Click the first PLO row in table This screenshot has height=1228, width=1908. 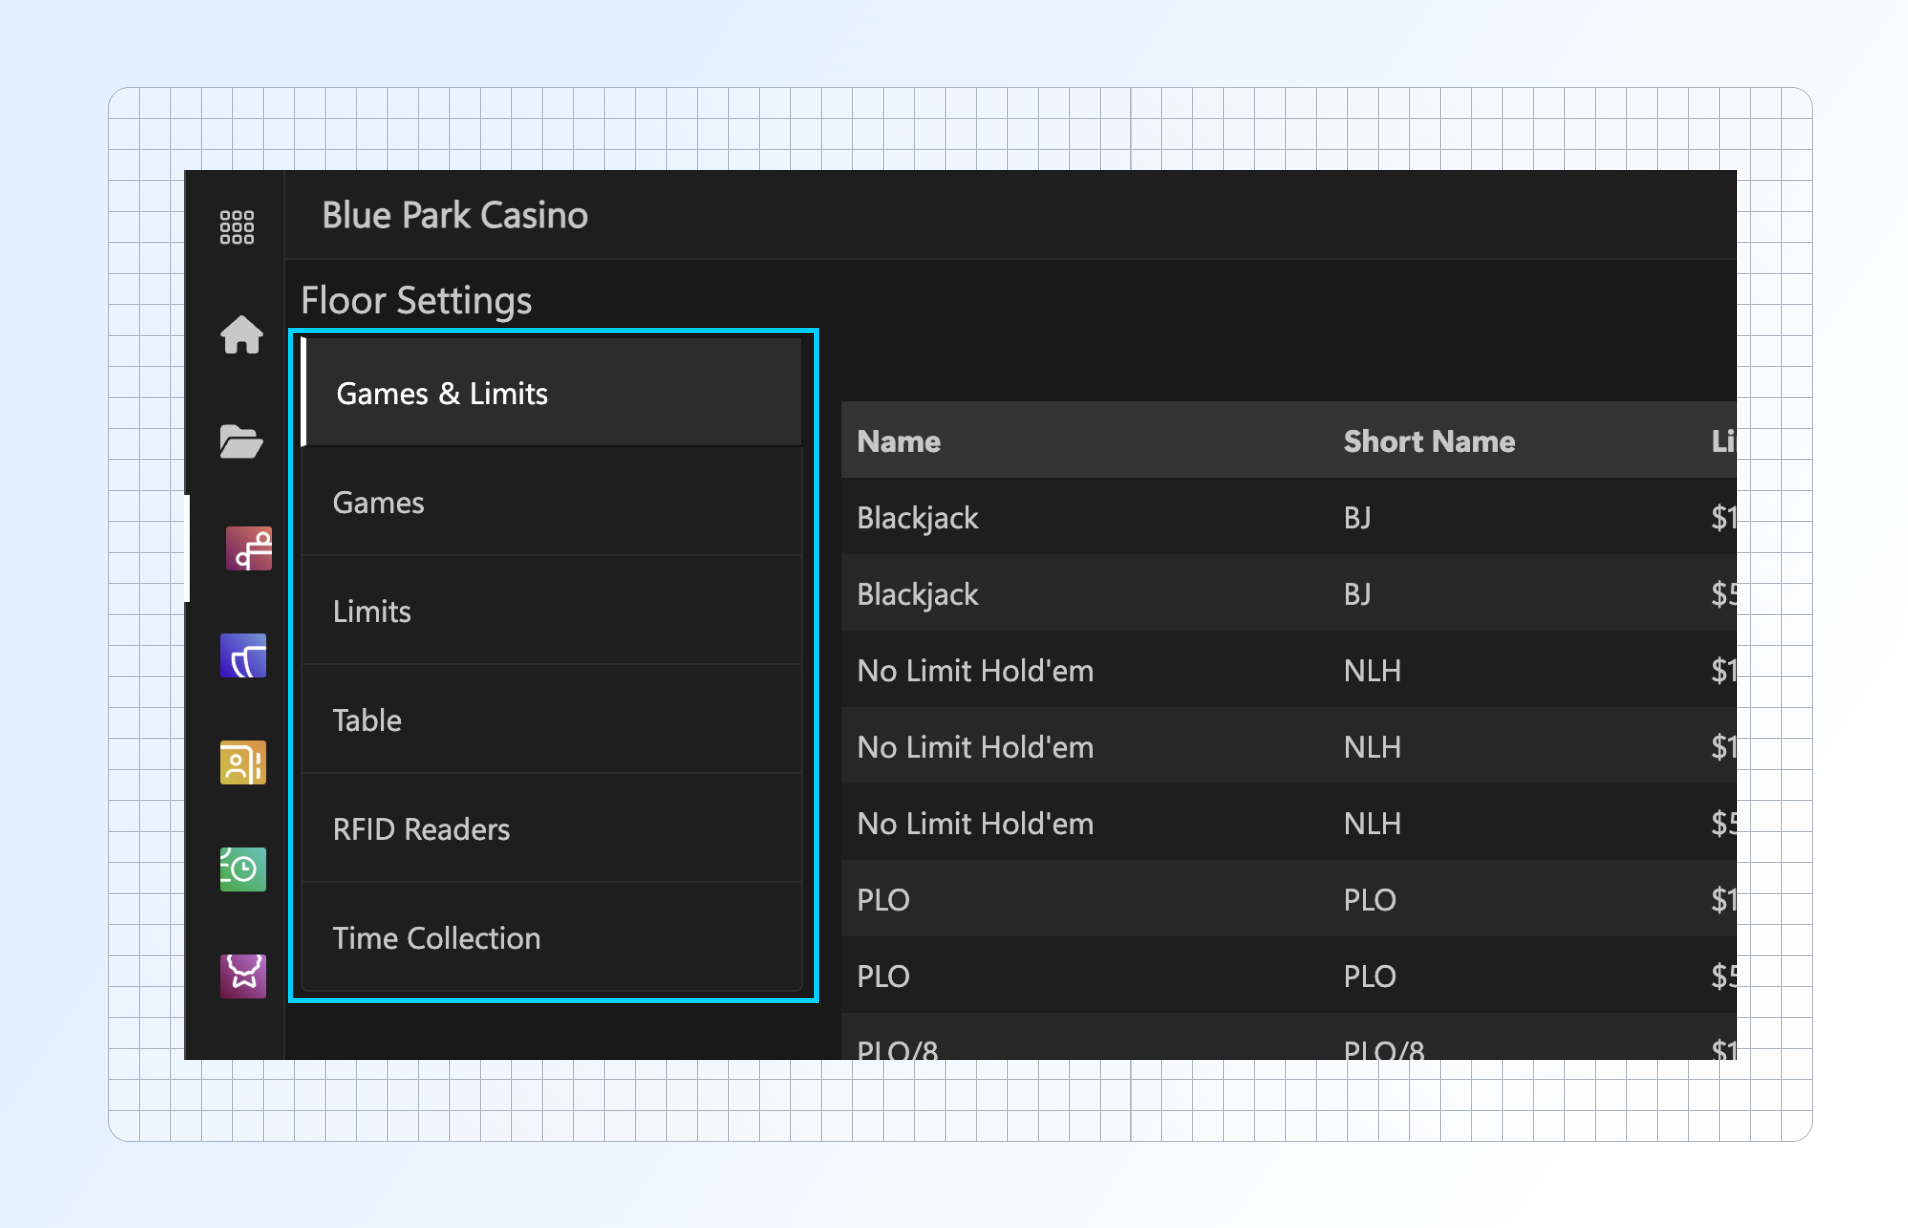click(x=1100, y=900)
